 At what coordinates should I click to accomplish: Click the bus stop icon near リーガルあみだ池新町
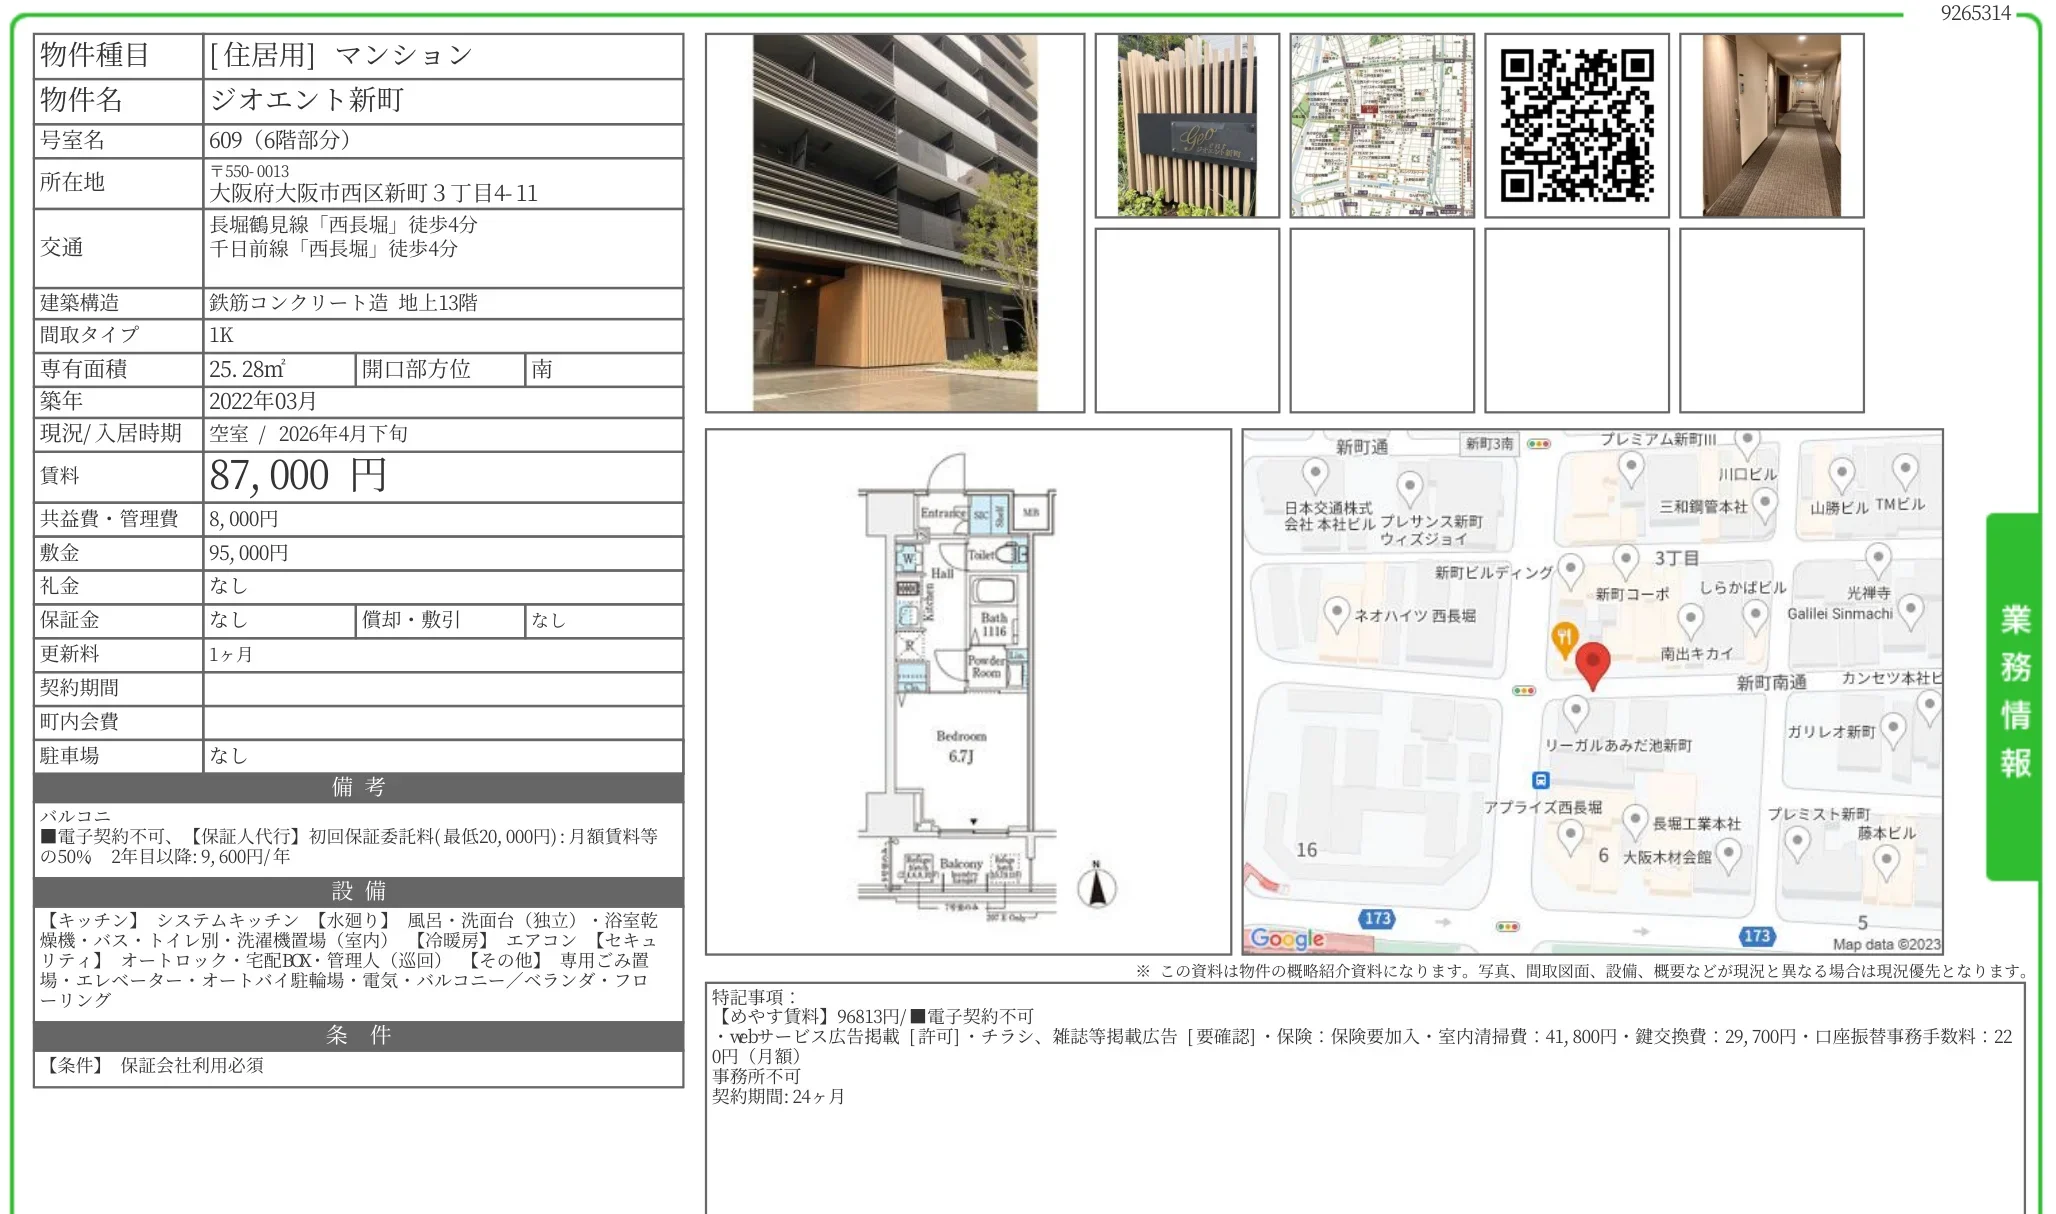pos(1540,778)
